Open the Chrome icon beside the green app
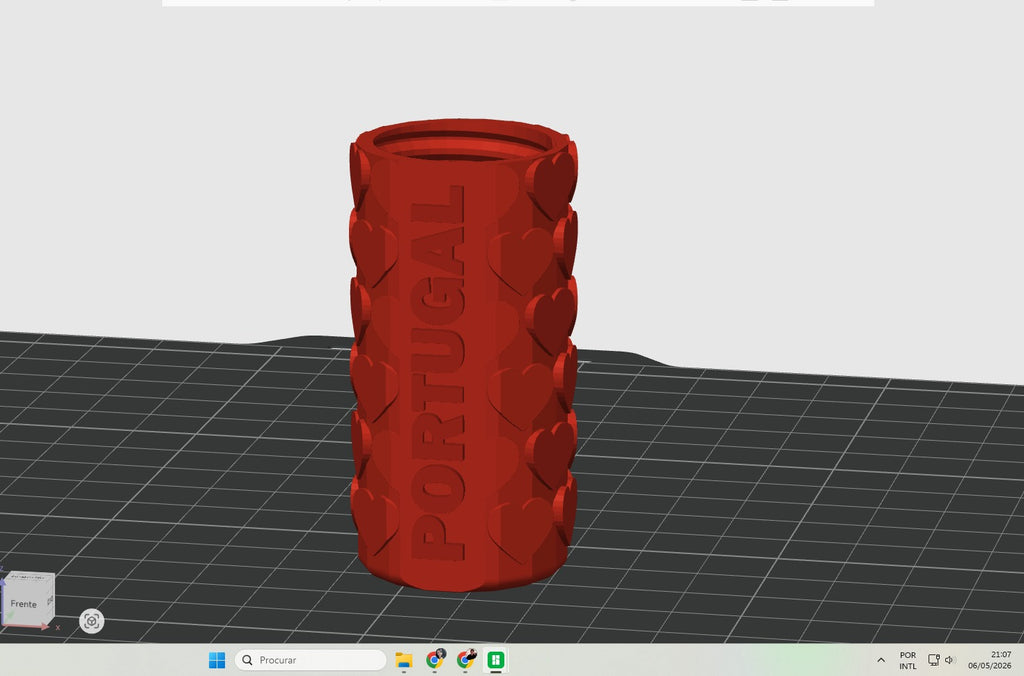 (466, 660)
